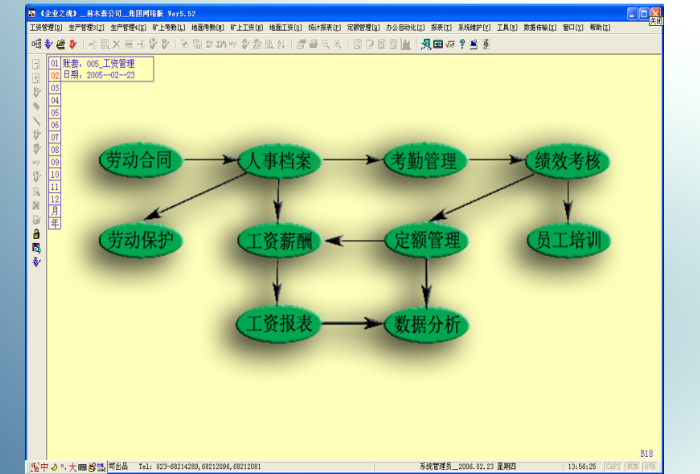
Task: Click the zoom magnifier icon in toolbar
Action: pos(327,44)
